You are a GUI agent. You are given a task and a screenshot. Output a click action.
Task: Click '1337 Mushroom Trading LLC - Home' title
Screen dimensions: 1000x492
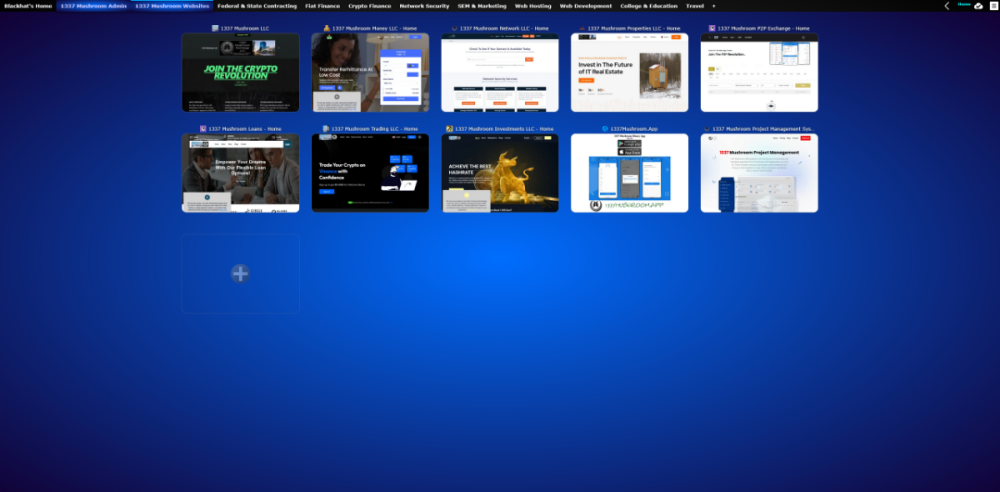[375, 129]
